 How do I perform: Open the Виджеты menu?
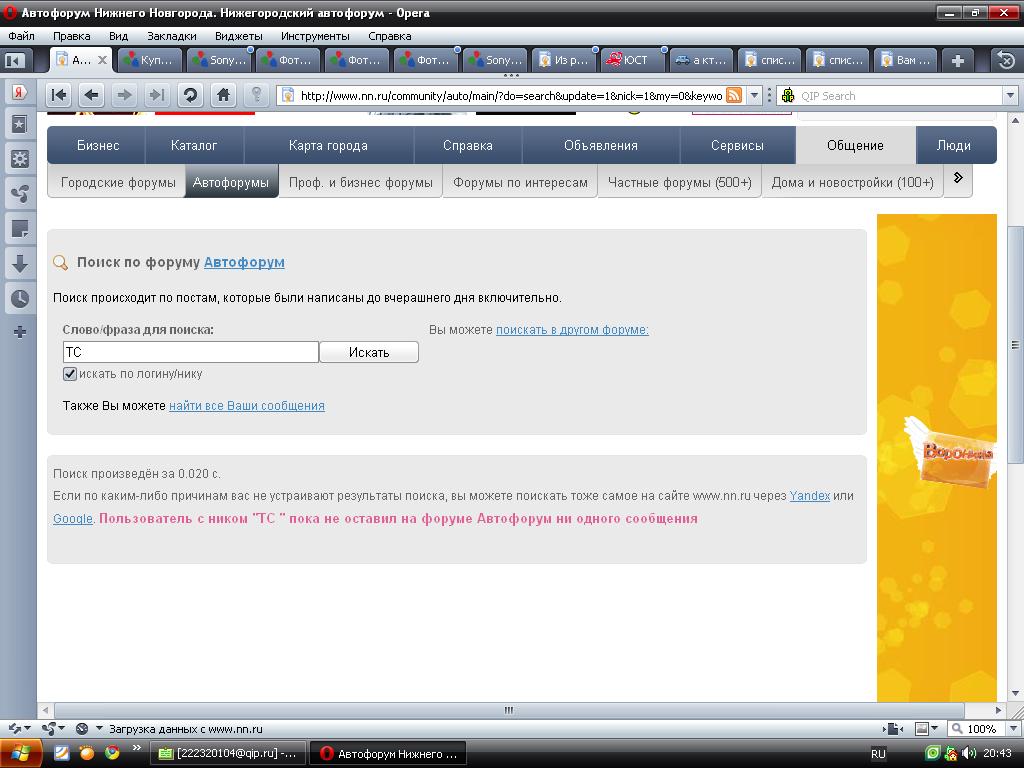tap(239, 36)
